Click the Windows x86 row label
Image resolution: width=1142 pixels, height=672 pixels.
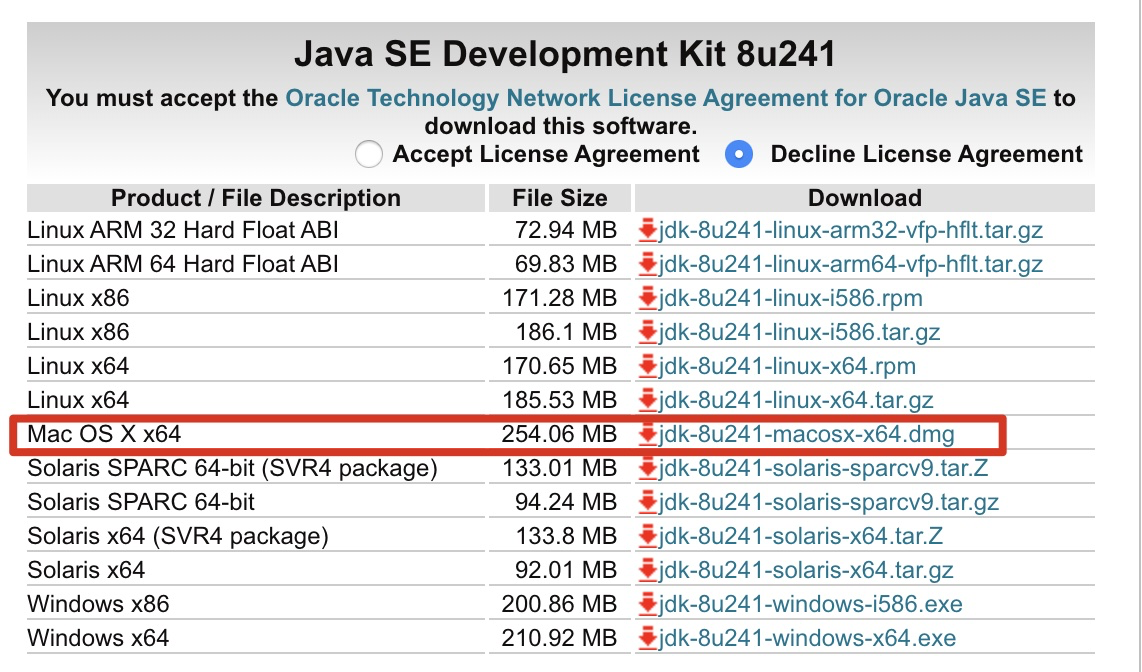(x=98, y=604)
